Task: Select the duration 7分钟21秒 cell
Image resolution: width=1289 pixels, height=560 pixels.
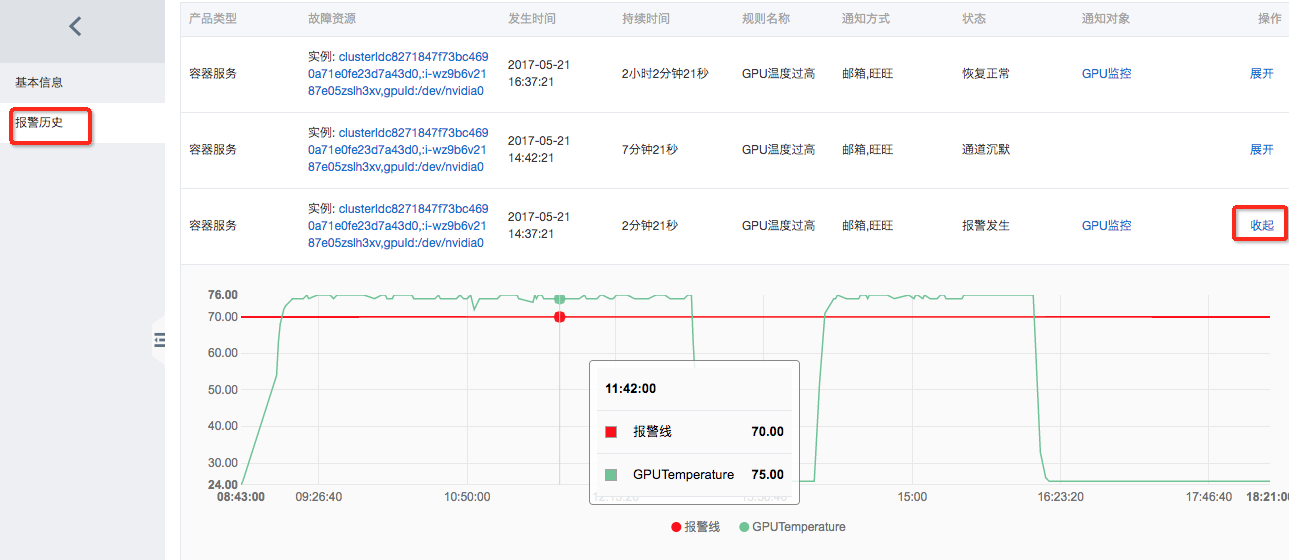Action: click(x=650, y=150)
